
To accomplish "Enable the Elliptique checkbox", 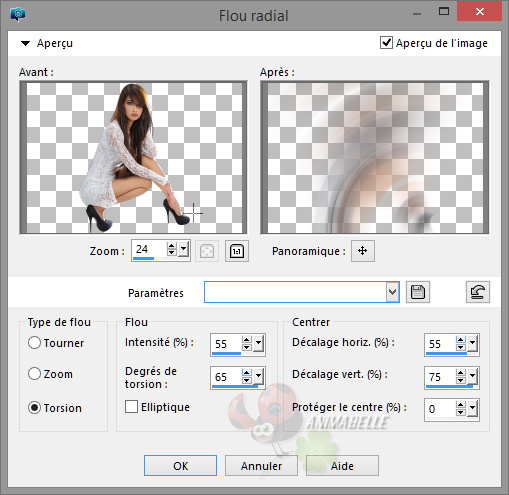I will point(131,407).
